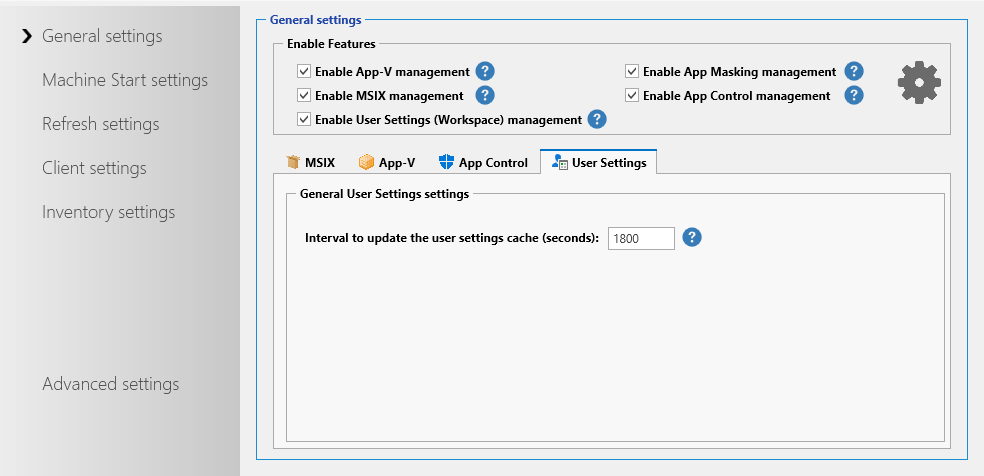Click the App-V box icon on tab
The image size is (984, 476).
pyautogui.click(x=366, y=162)
